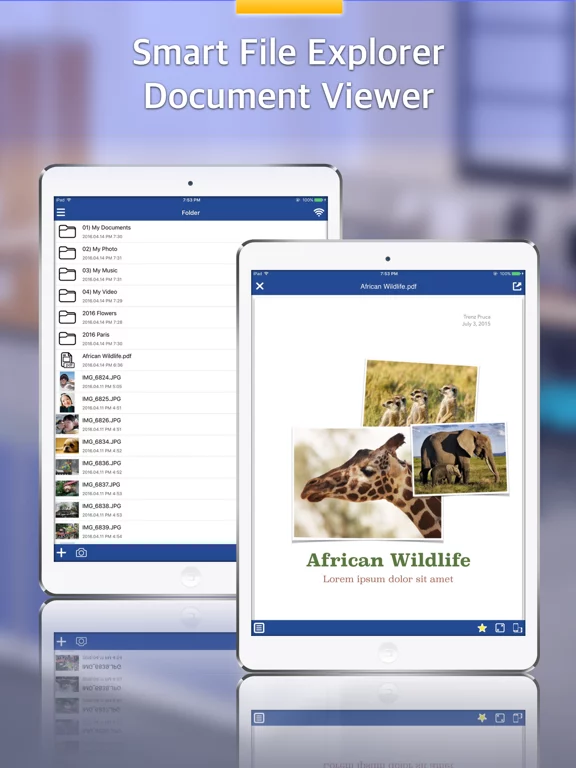The width and height of the screenshot is (576, 768).
Task: Select IMG_6825.JPG thumbnail
Action: pyautogui.click(x=67, y=403)
